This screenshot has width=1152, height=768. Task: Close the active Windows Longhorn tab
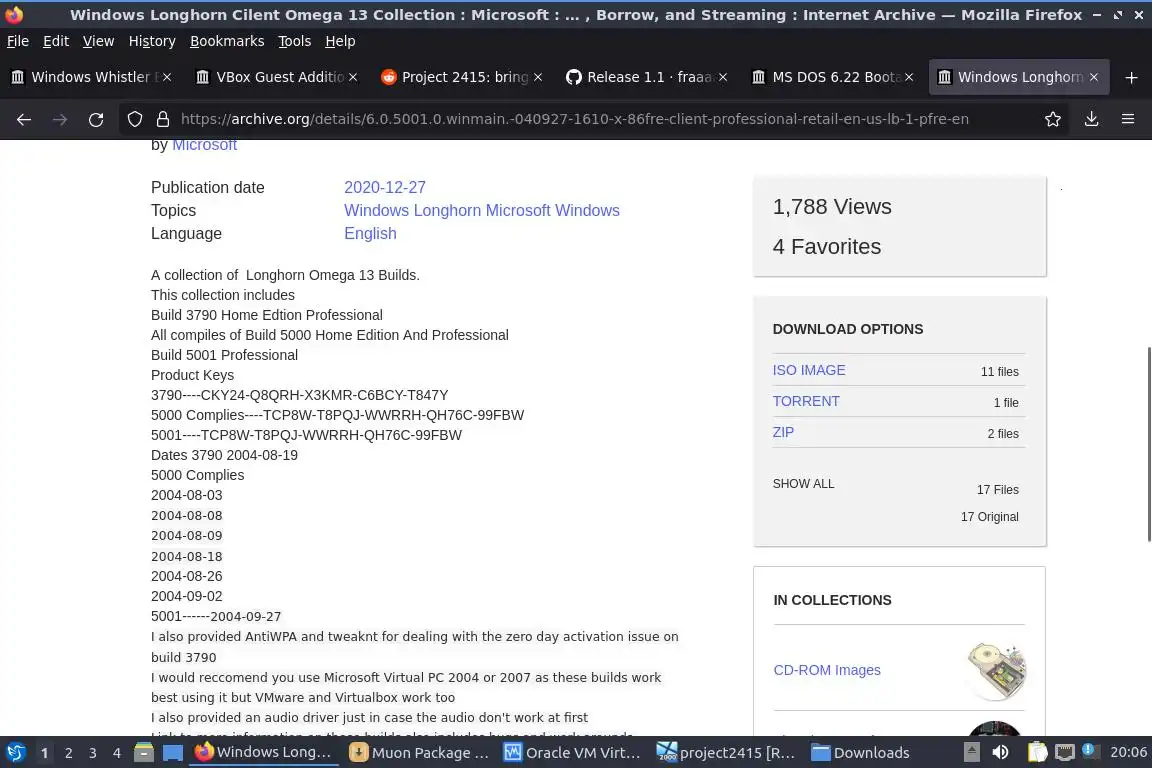(1094, 77)
